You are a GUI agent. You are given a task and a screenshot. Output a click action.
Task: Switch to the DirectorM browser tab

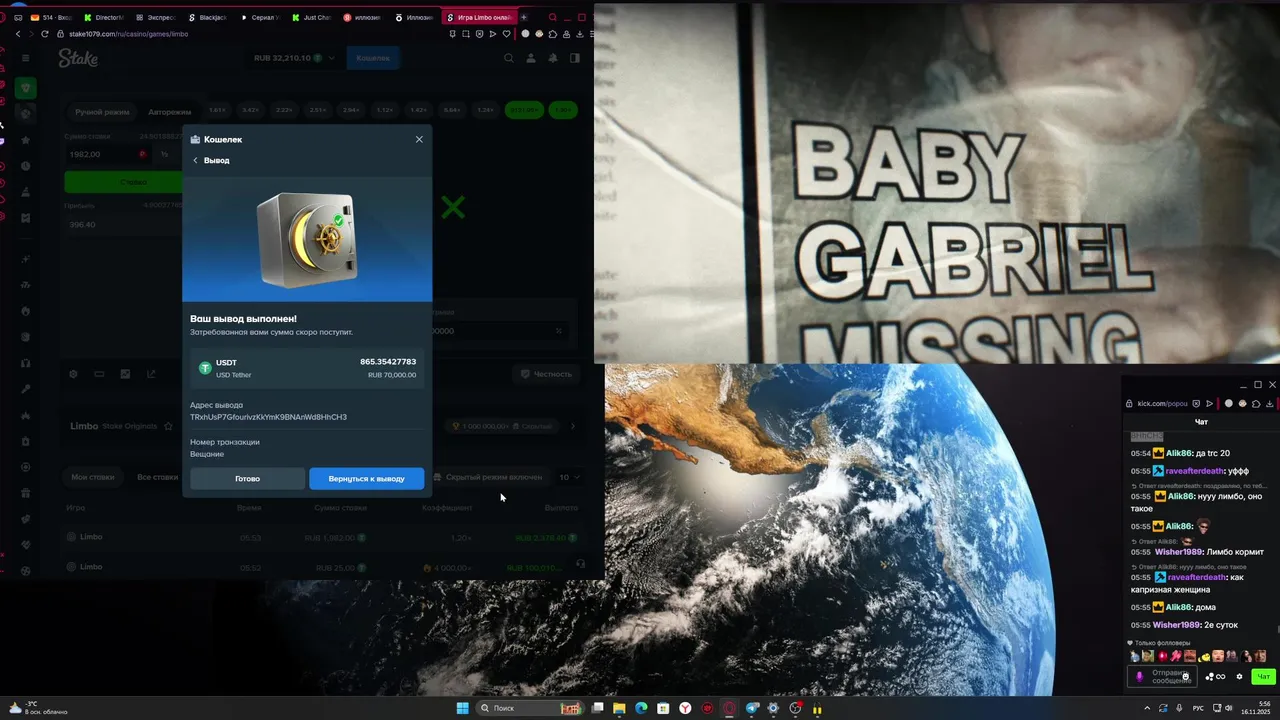105,17
